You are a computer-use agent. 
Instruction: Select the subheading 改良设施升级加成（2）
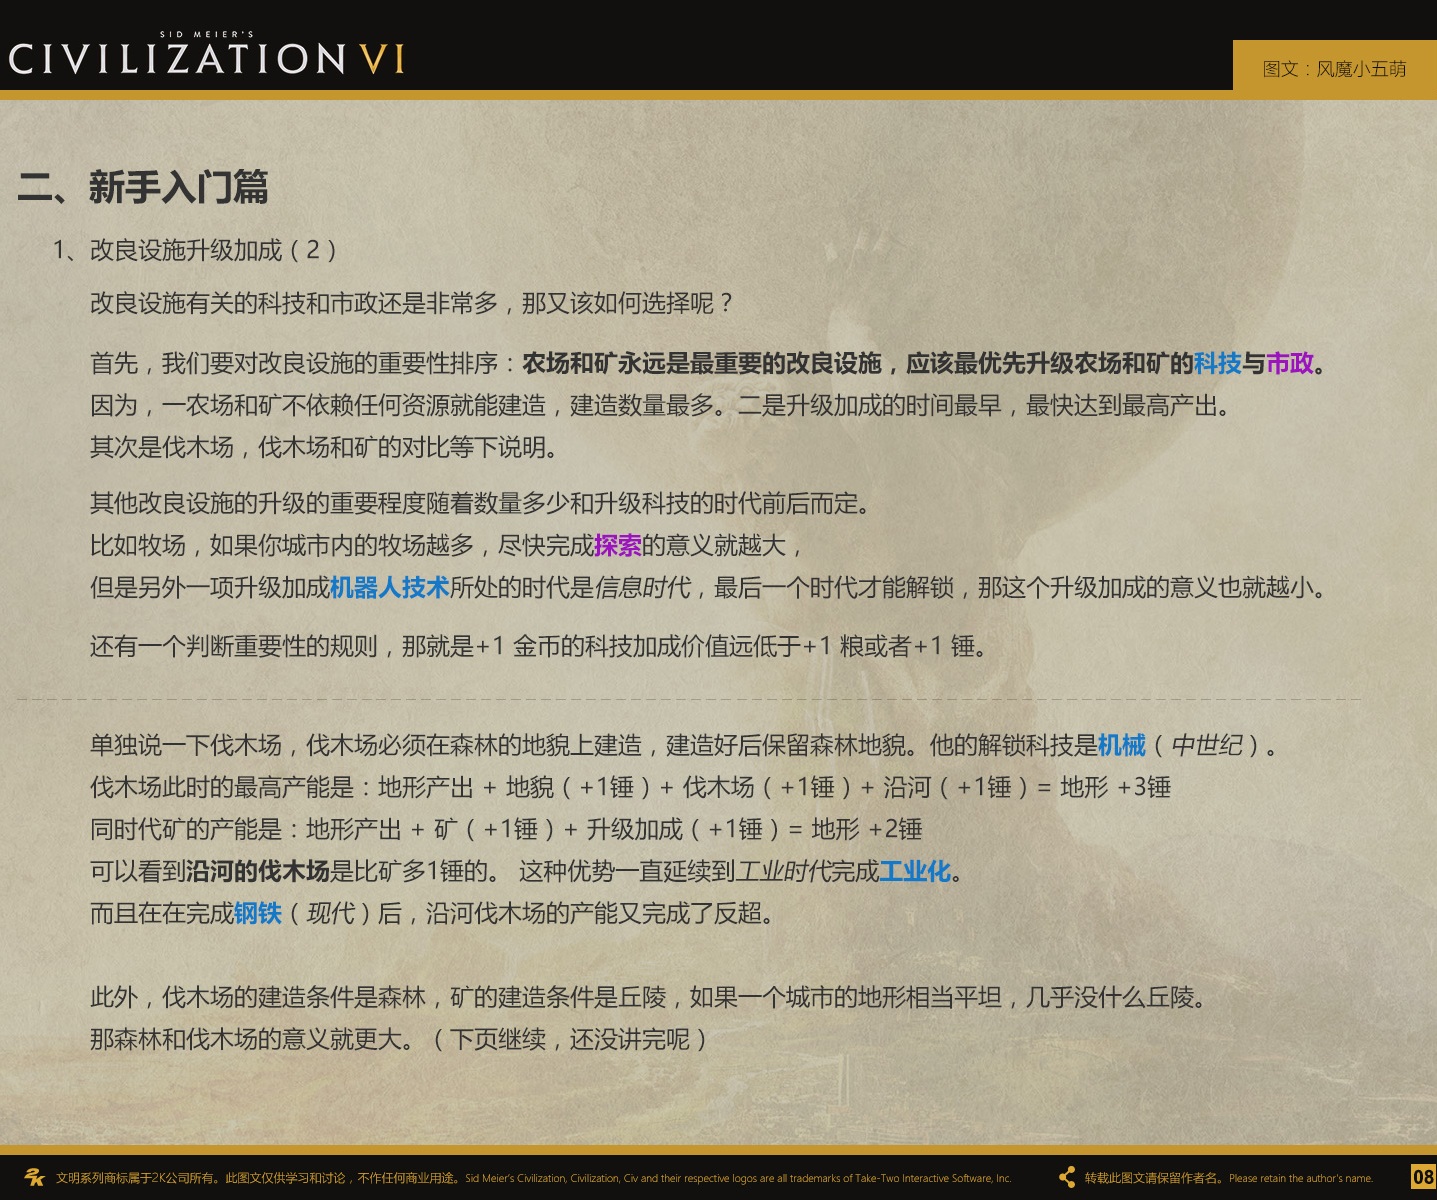click(195, 250)
